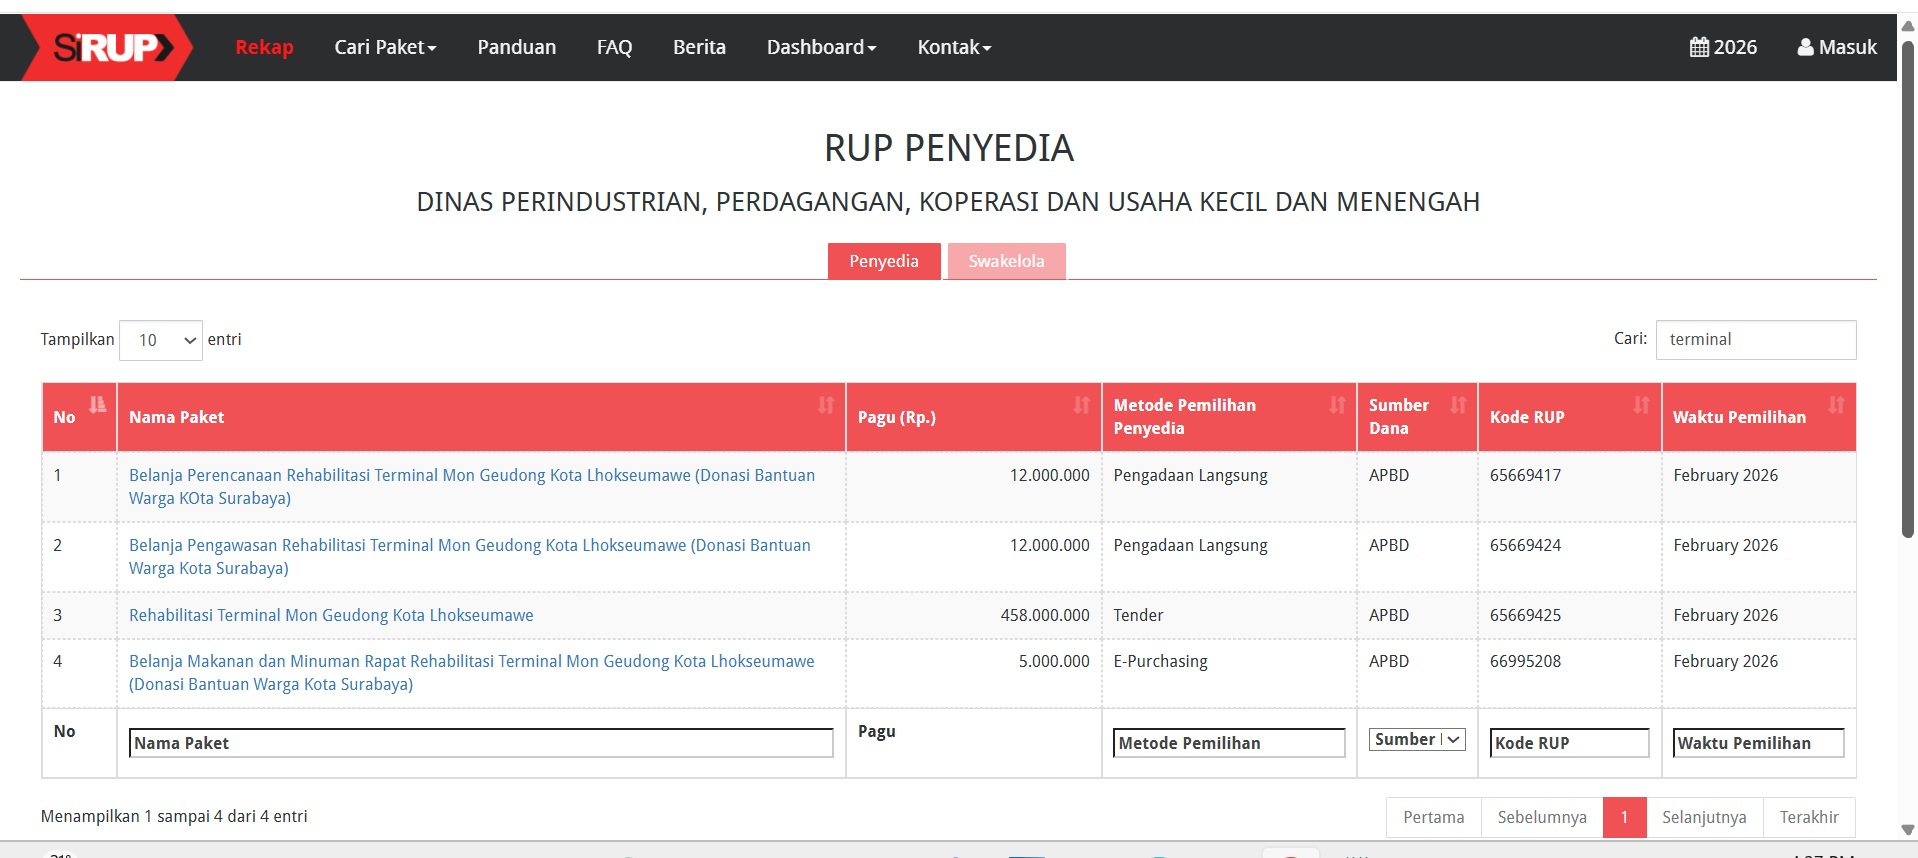
Task: Open the Rekap menu item
Action: tap(264, 47)
